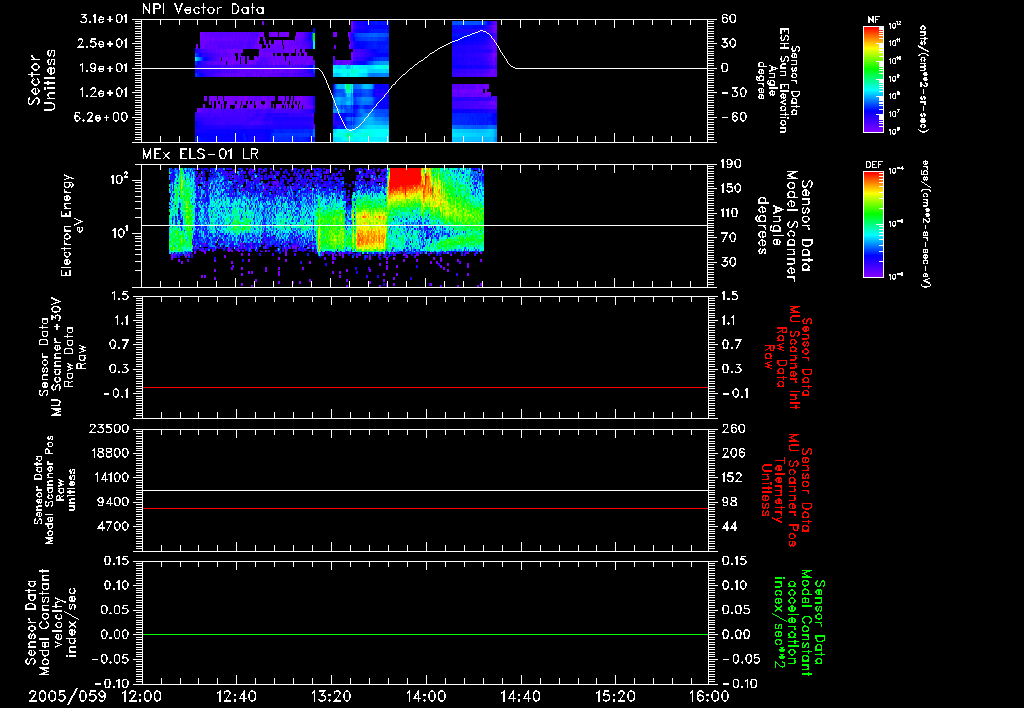Click the DEF energy flux color bar
Viewport: 1024px width, 708px height.
tap(874, 224)
